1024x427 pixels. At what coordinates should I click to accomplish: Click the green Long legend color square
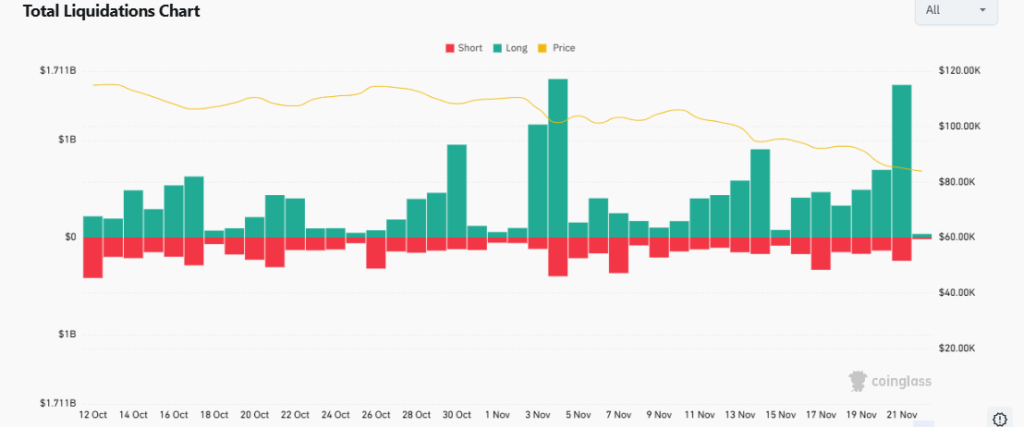[497, 48]
